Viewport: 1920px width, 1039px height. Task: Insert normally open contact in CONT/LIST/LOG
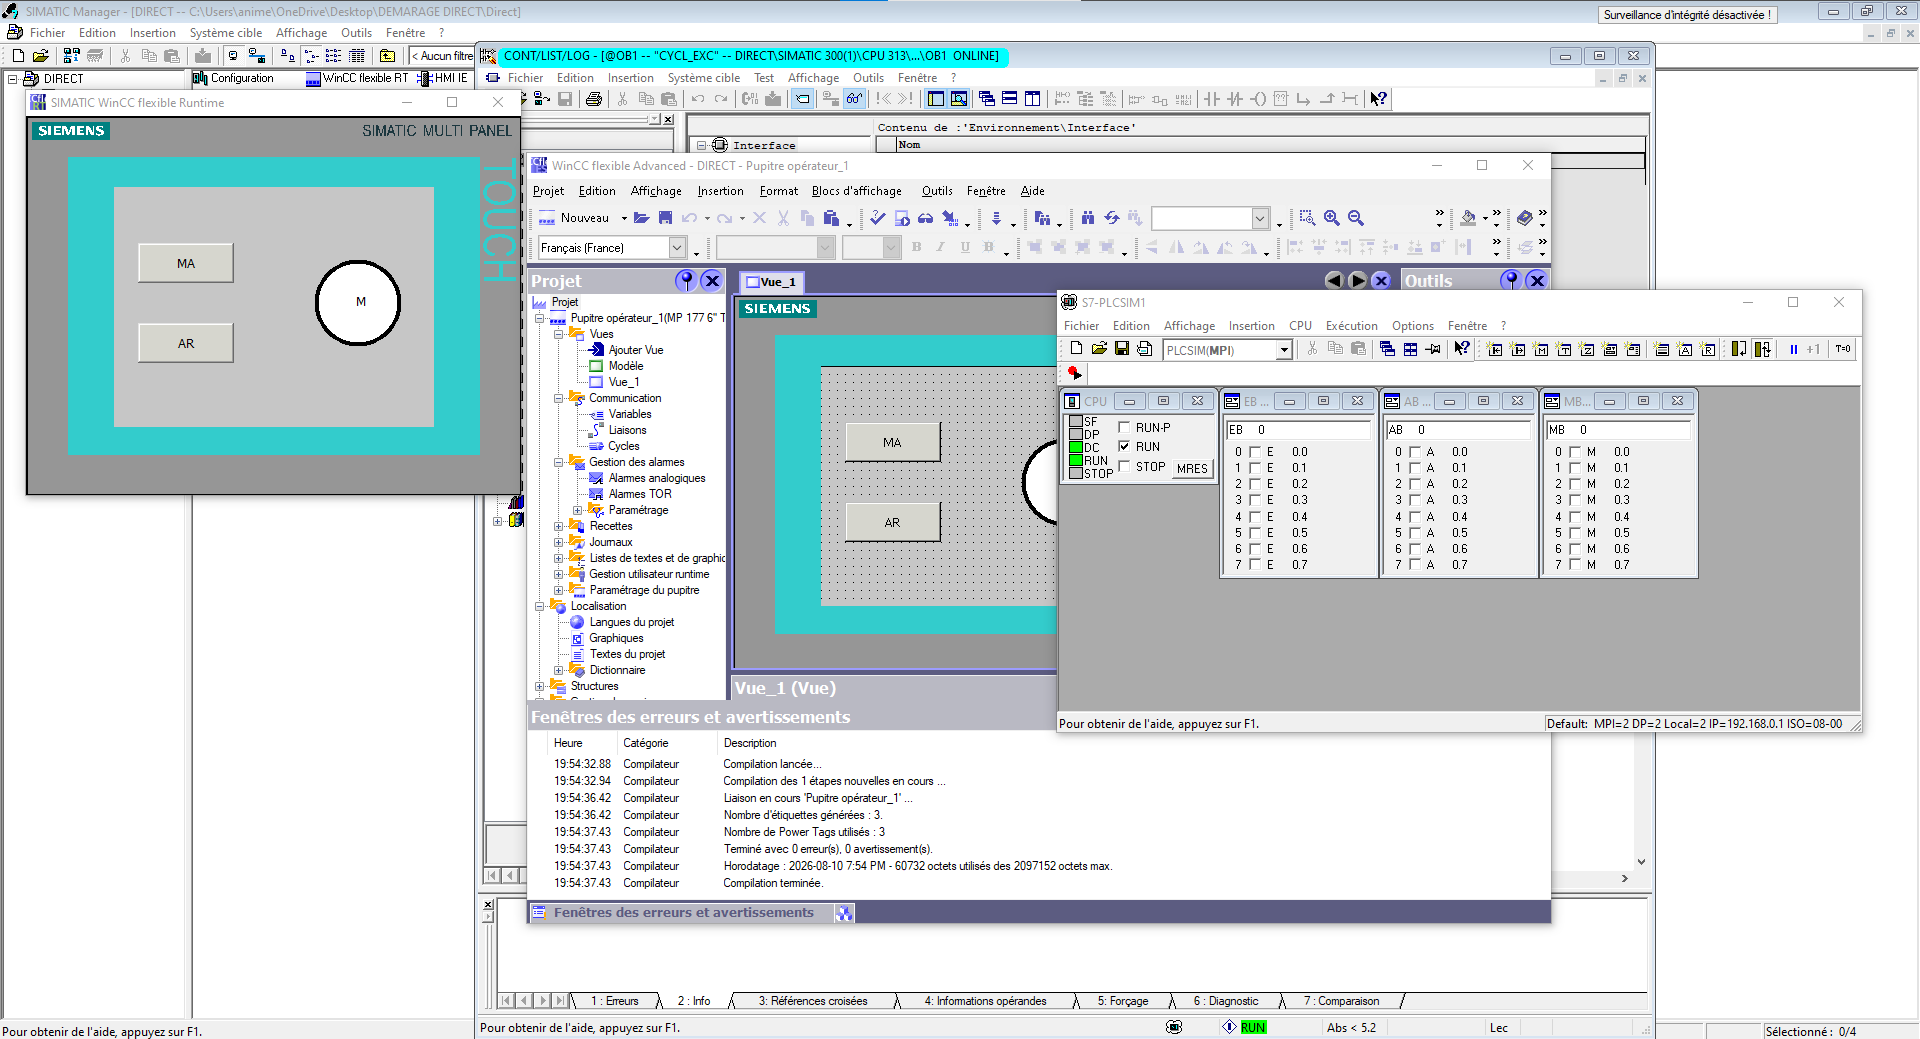pos(1212,99)
